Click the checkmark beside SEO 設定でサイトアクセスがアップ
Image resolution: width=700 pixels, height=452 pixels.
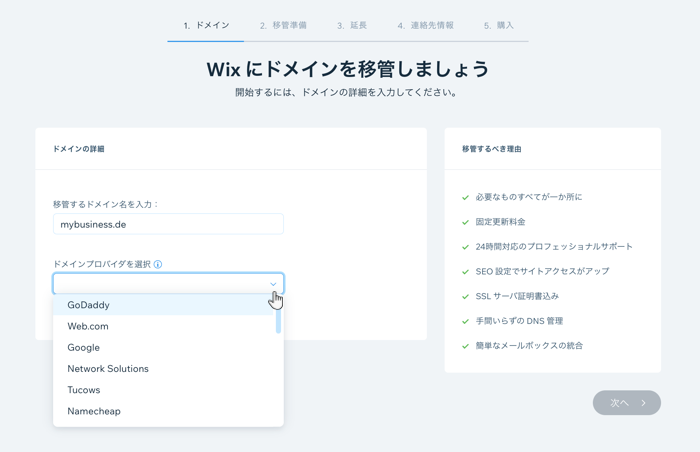tap(465, 272)
